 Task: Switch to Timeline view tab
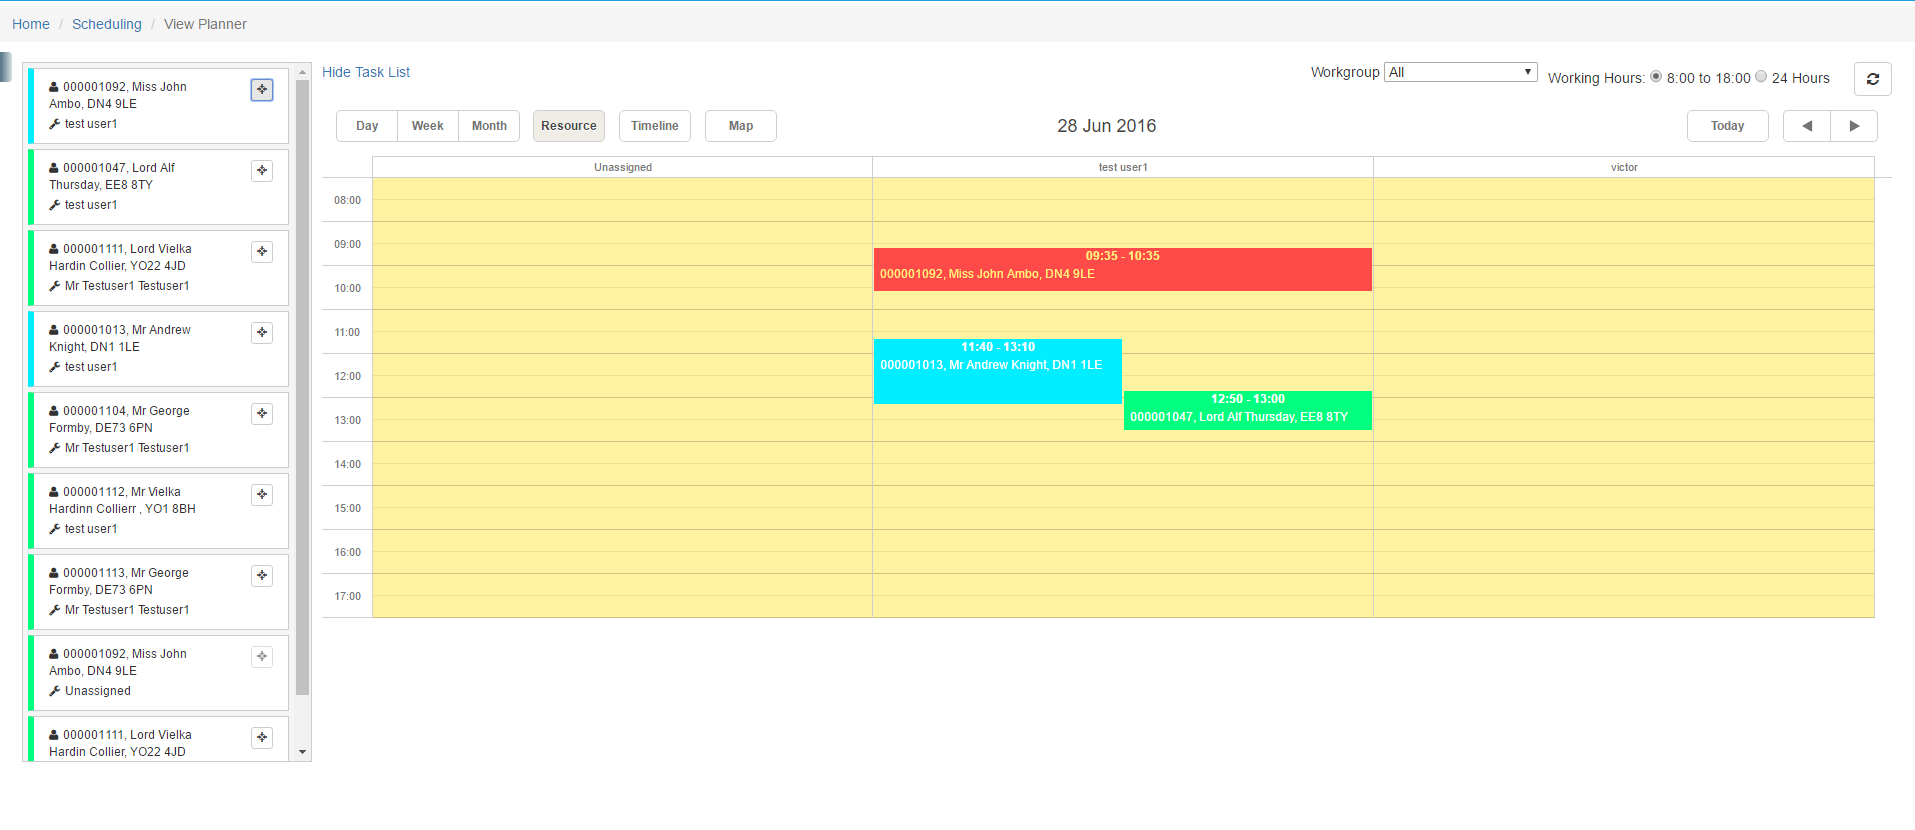click(x=654, y=126)
